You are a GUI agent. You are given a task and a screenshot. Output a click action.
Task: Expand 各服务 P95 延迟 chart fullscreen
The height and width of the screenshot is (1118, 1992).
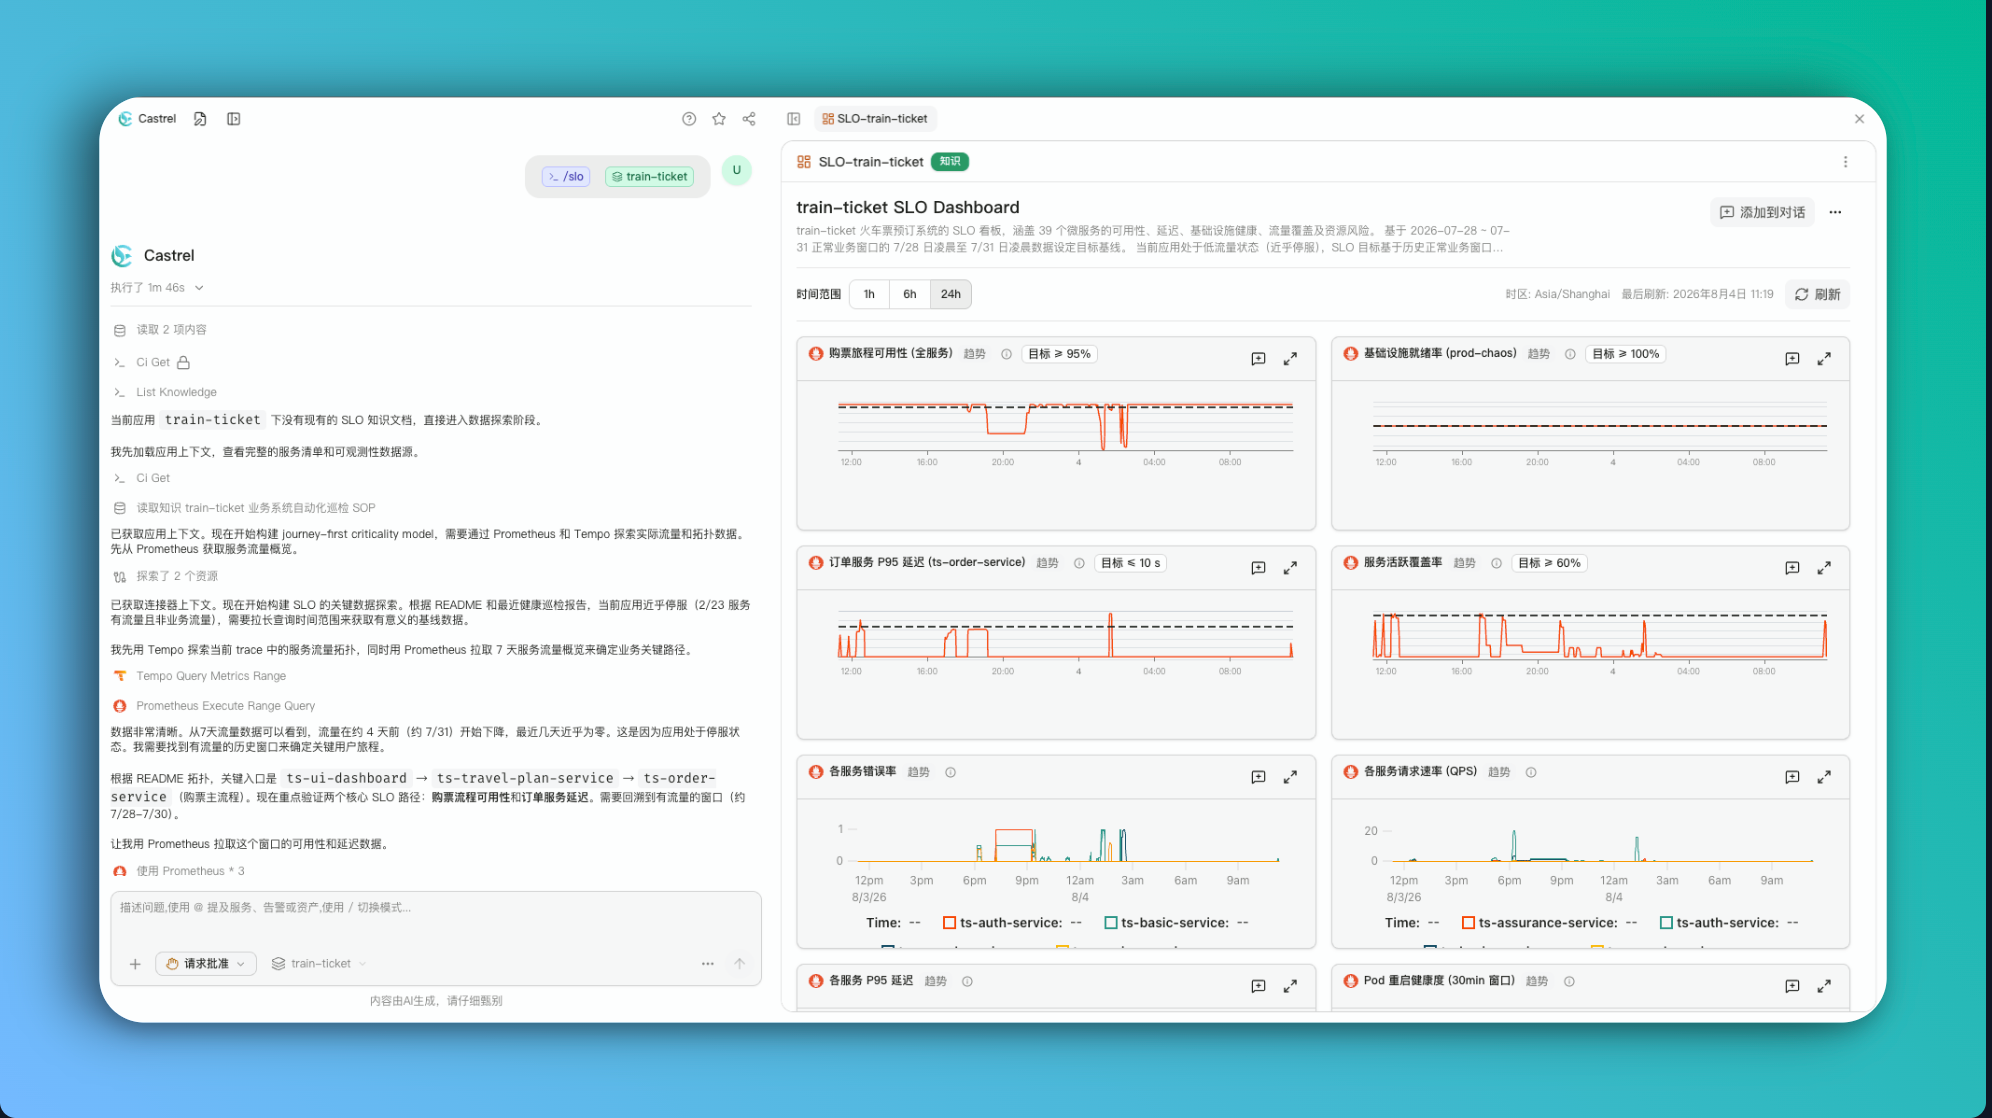[1291, 986]
